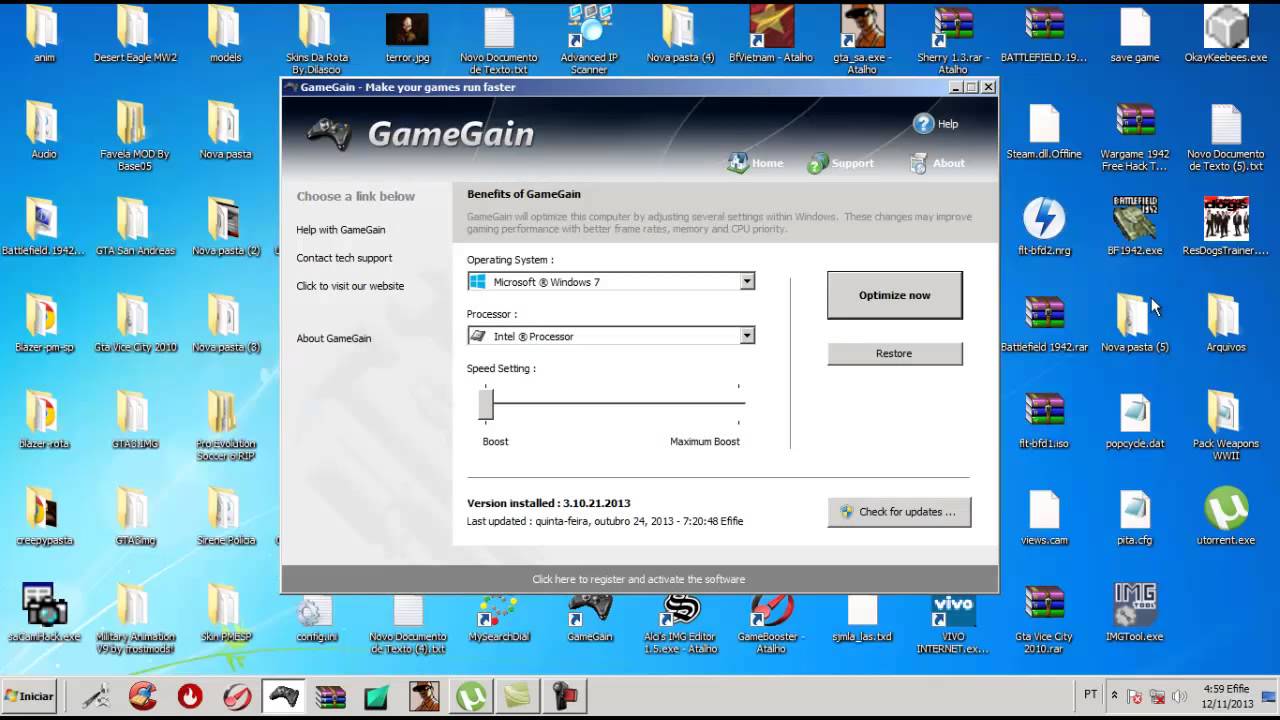
Task: Expand the Processor dropdown
Action: [747, 336]
